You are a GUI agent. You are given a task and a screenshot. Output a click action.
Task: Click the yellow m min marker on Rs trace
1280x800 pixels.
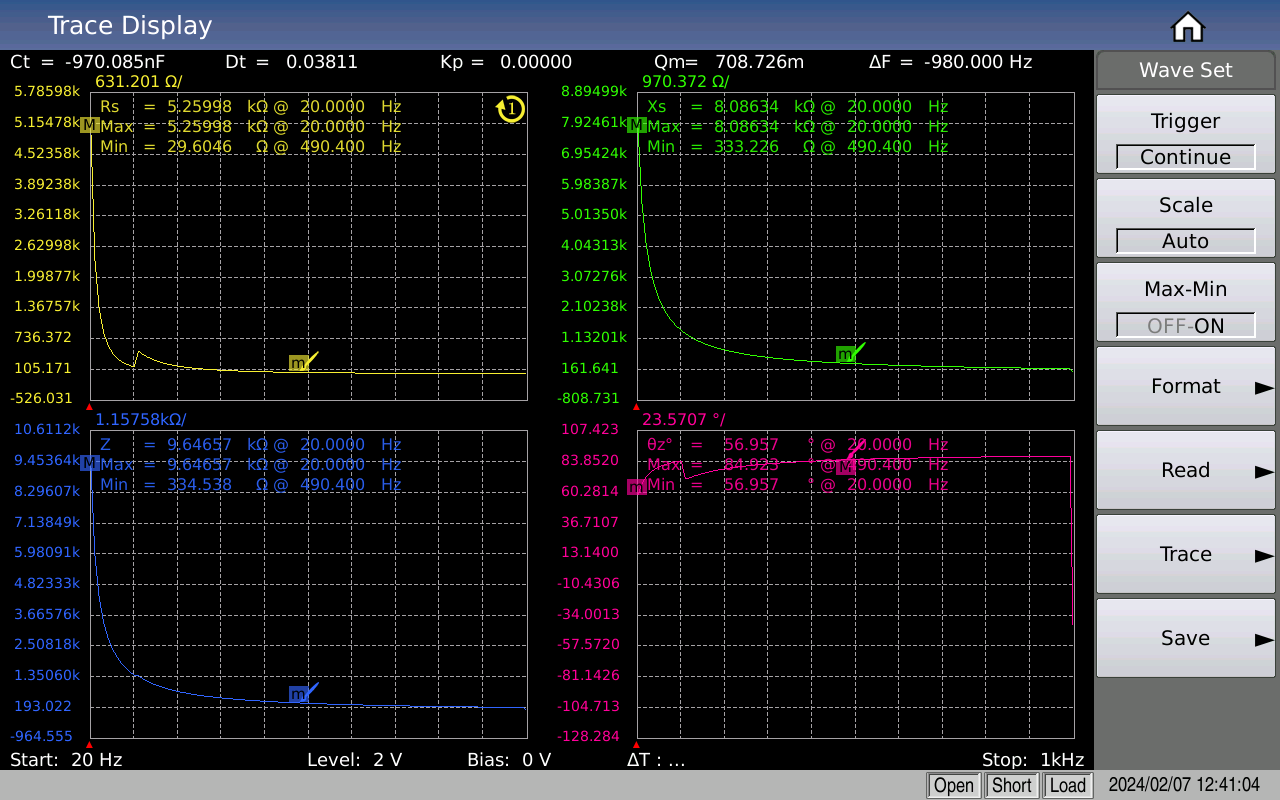(x=298, y=363)
